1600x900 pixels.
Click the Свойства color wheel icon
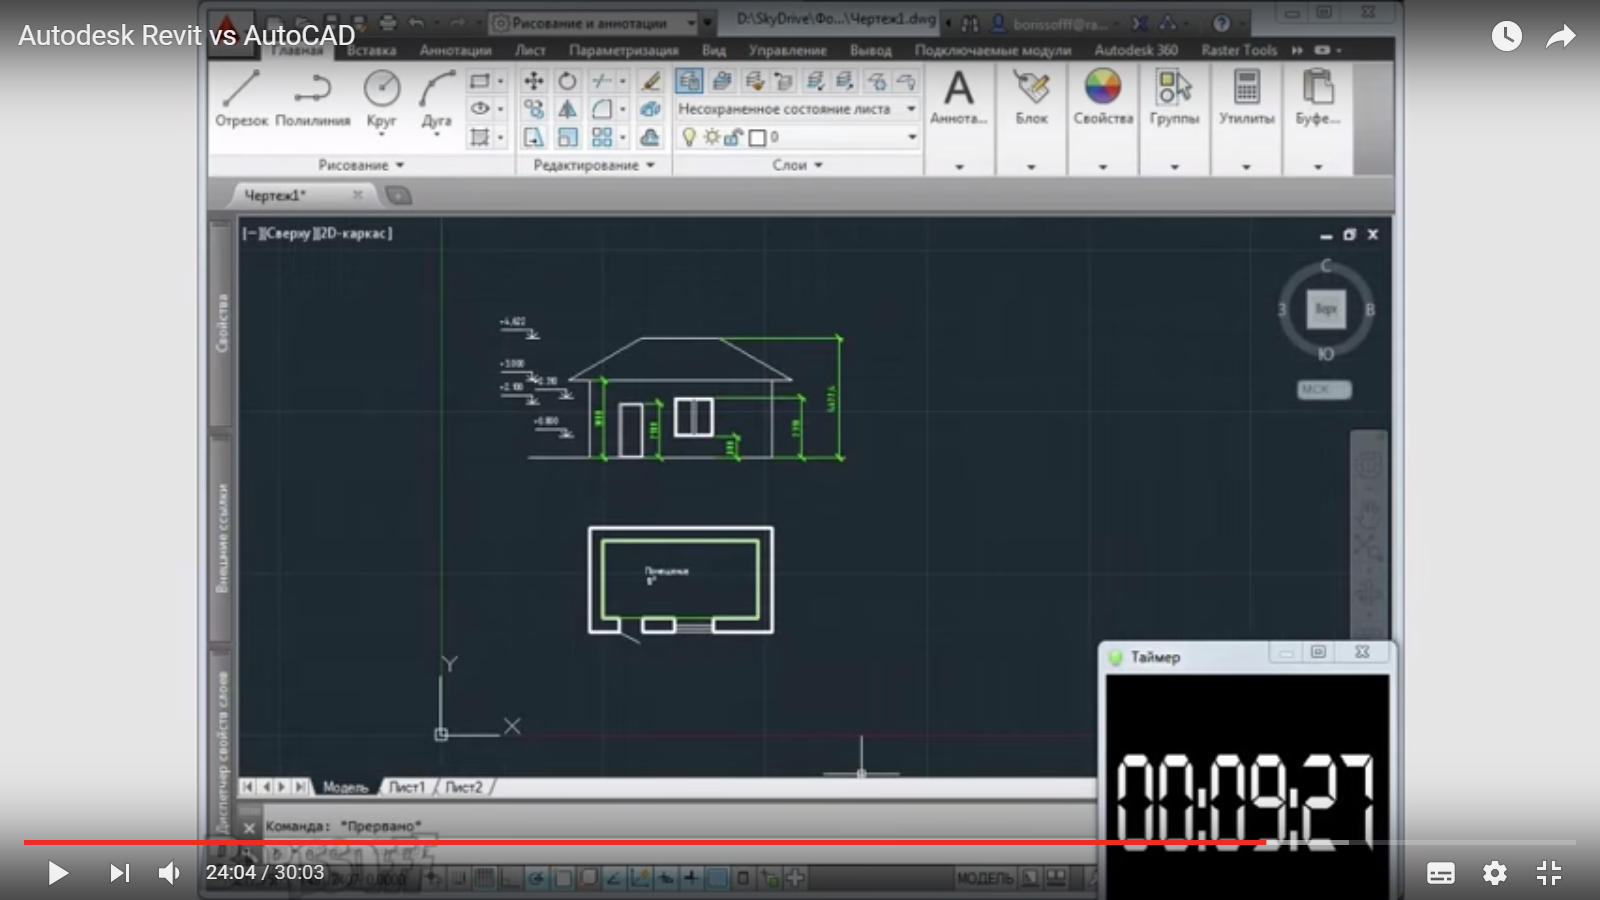pyautogui.click(x=1103, y=97)
